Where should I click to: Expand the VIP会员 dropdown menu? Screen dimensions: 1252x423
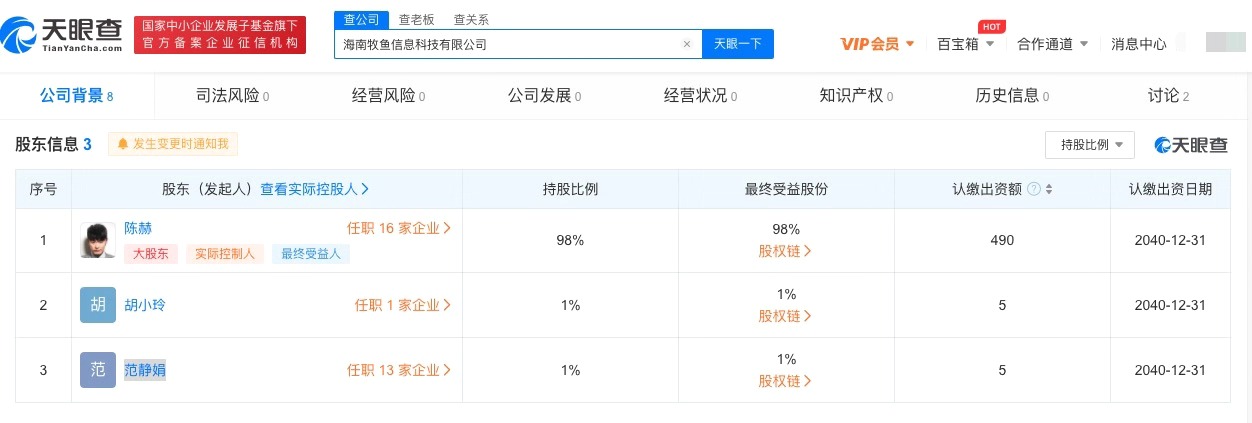click(877, 44)
